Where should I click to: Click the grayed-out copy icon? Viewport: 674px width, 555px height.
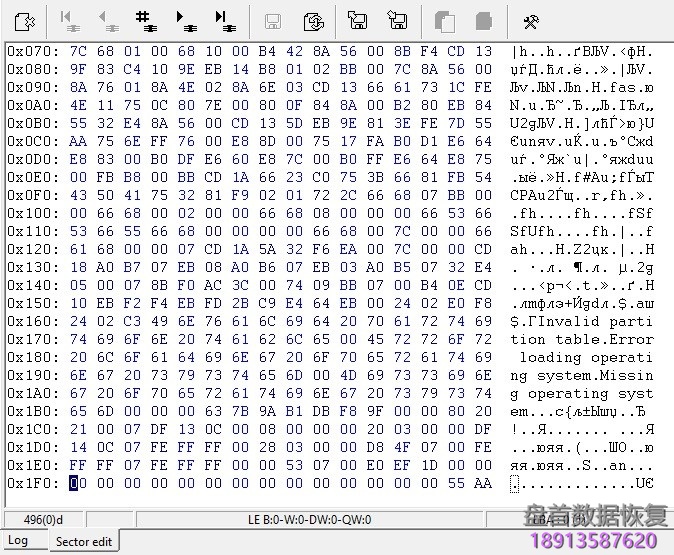(x=446, y=20)
